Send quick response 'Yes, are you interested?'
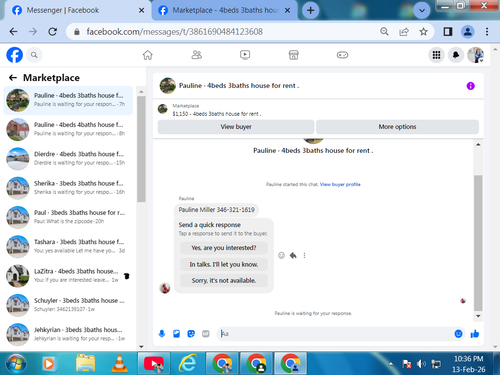This screenshot has width=500, height=375. point(224,248)
